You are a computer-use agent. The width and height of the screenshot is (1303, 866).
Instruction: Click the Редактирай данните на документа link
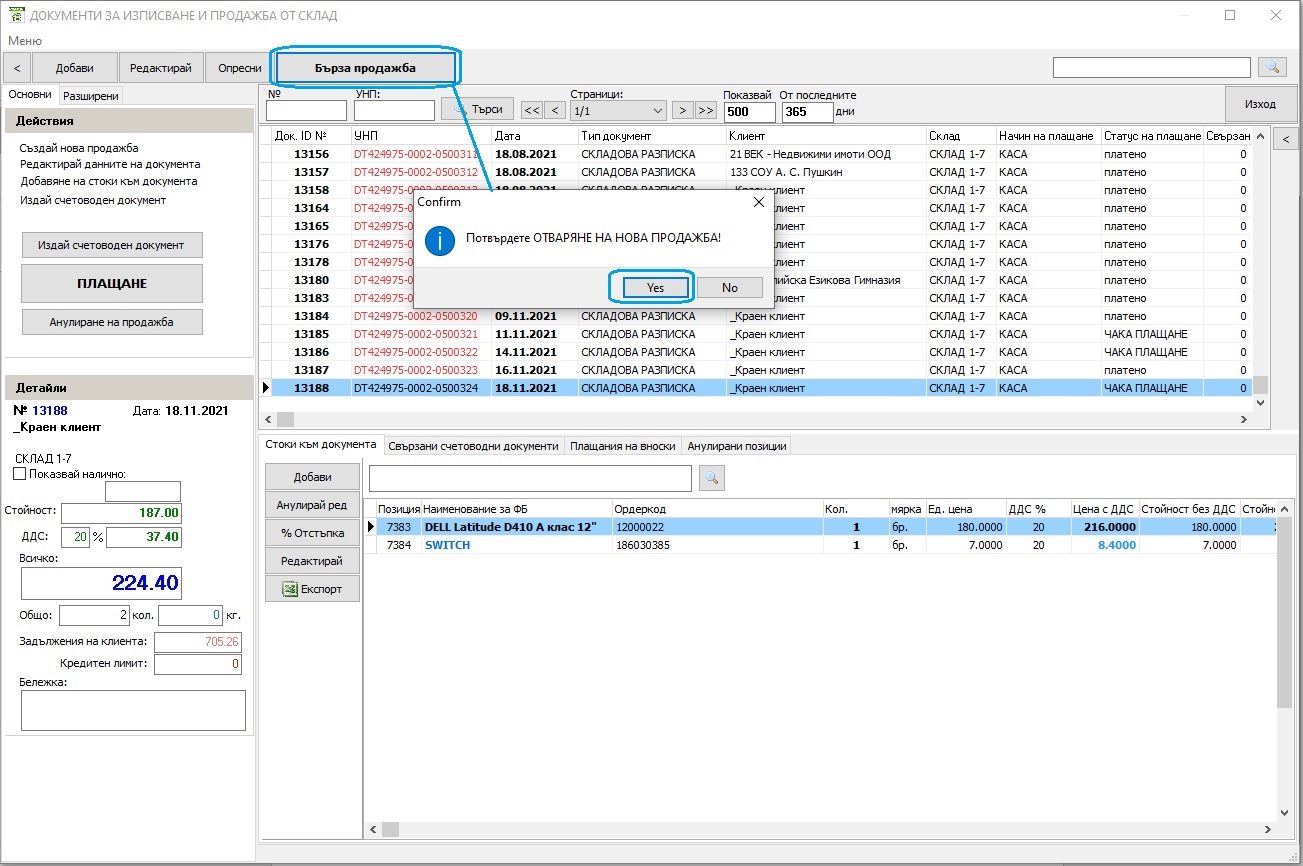[x=110, y=164]
